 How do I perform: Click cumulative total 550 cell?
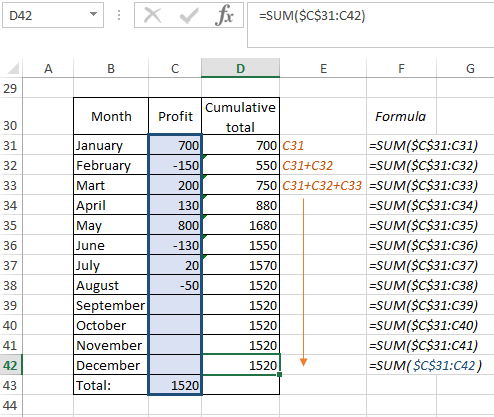240,165
